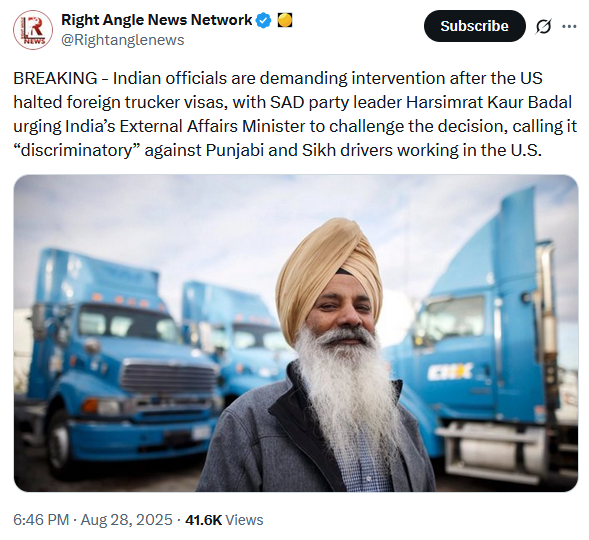Screen dimensions: 589x540
Task: Open the three-dot more options menu
Action: (569, 26)
